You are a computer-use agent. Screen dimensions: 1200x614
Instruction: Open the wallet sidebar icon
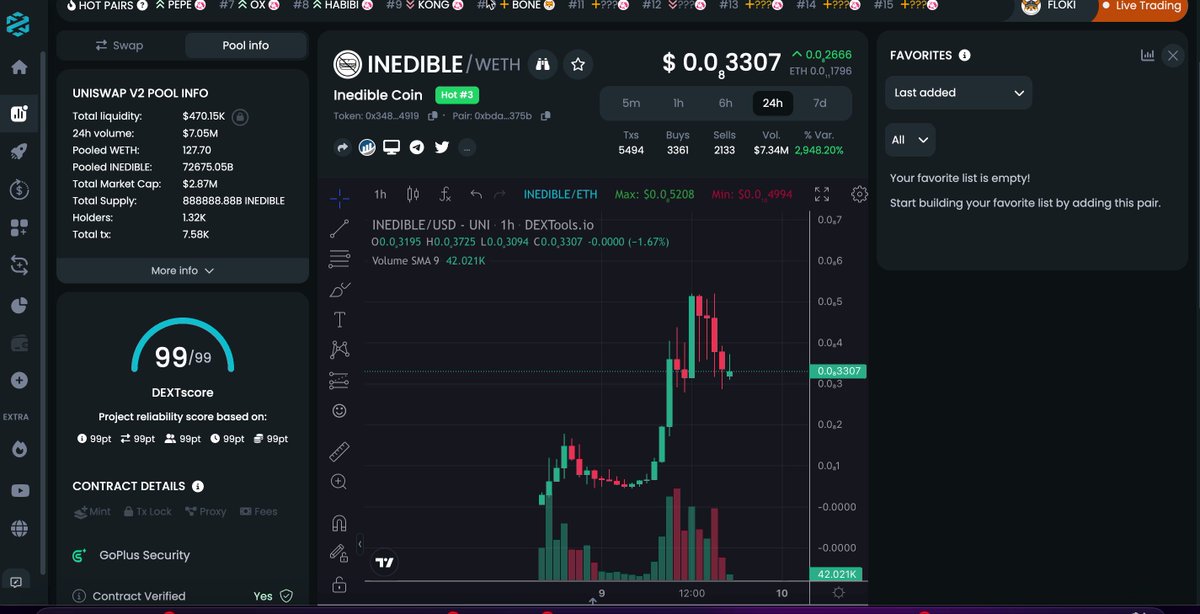[x=19, y=343]
